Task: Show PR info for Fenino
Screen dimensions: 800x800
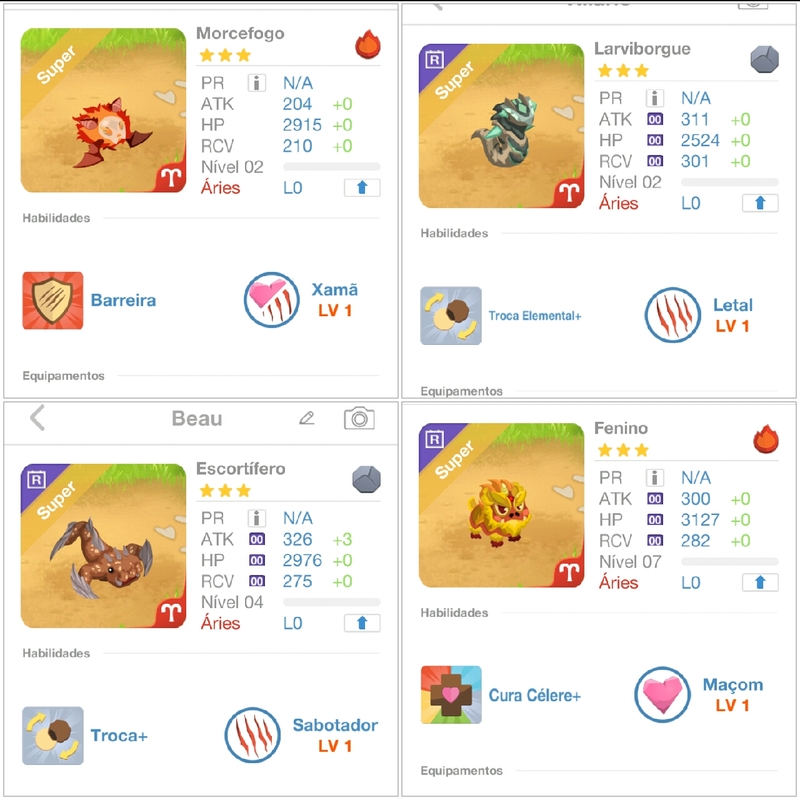Action: pyautogui.click(x=655, y=478)
